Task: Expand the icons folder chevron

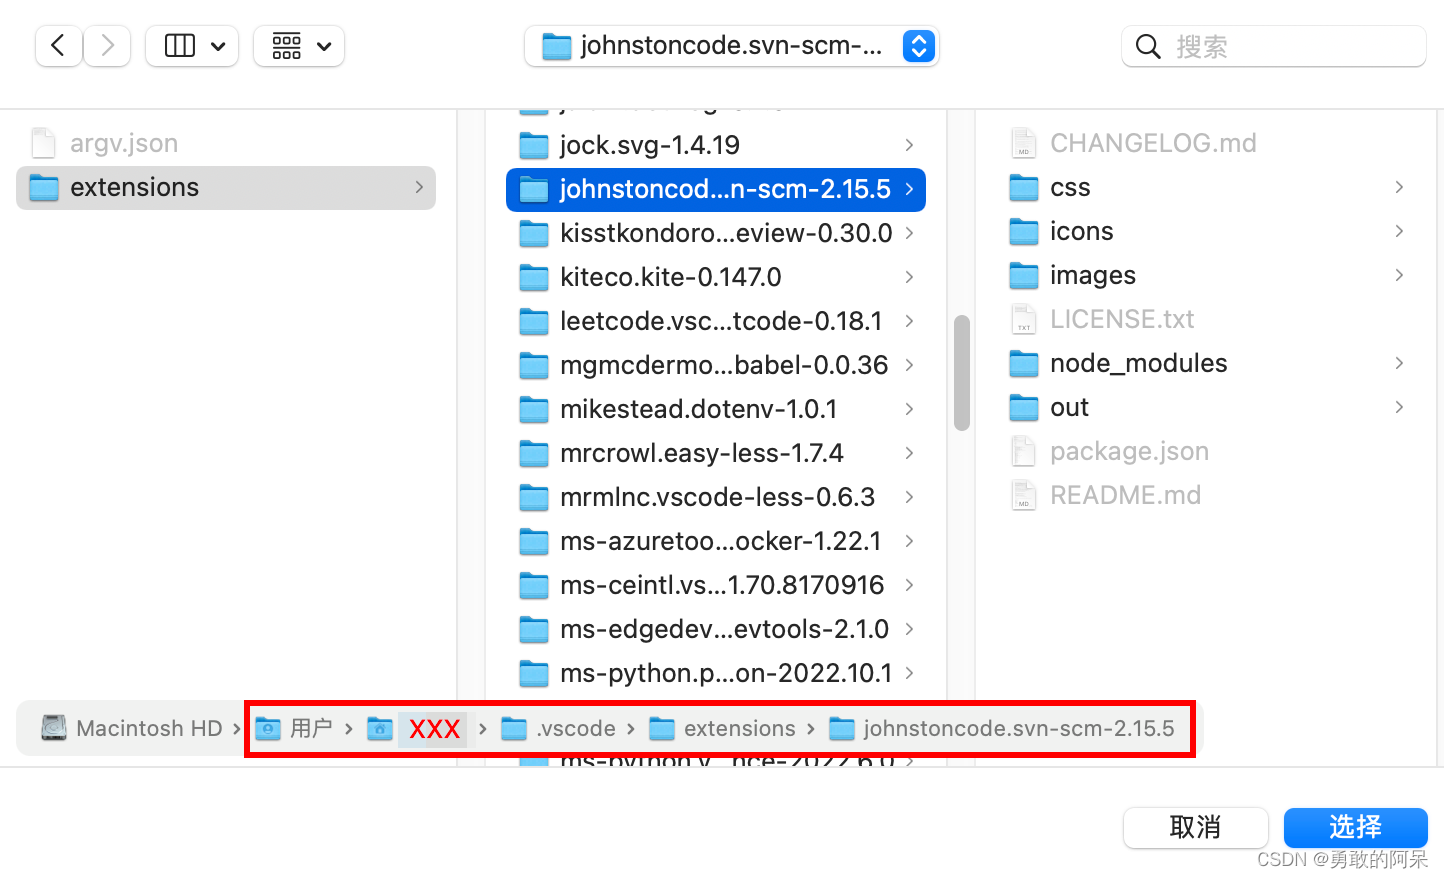Action: coord(1399,231)
